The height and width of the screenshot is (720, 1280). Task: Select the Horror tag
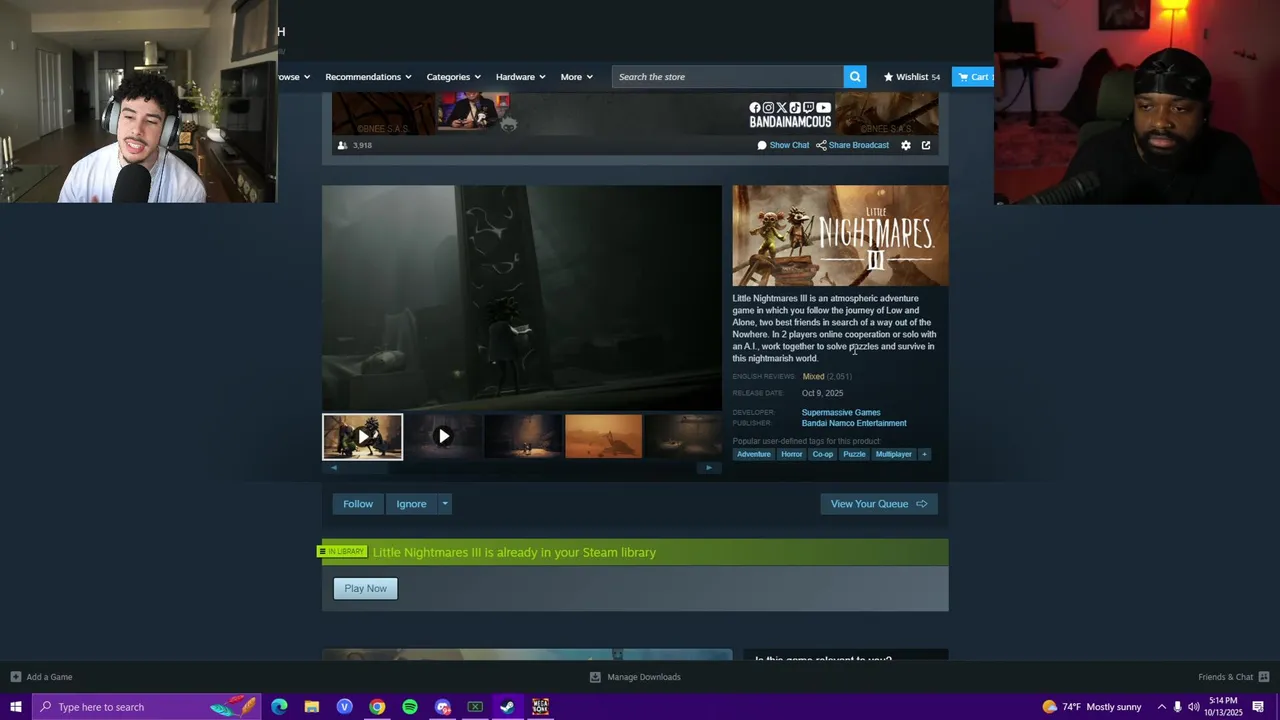(792, 454)
